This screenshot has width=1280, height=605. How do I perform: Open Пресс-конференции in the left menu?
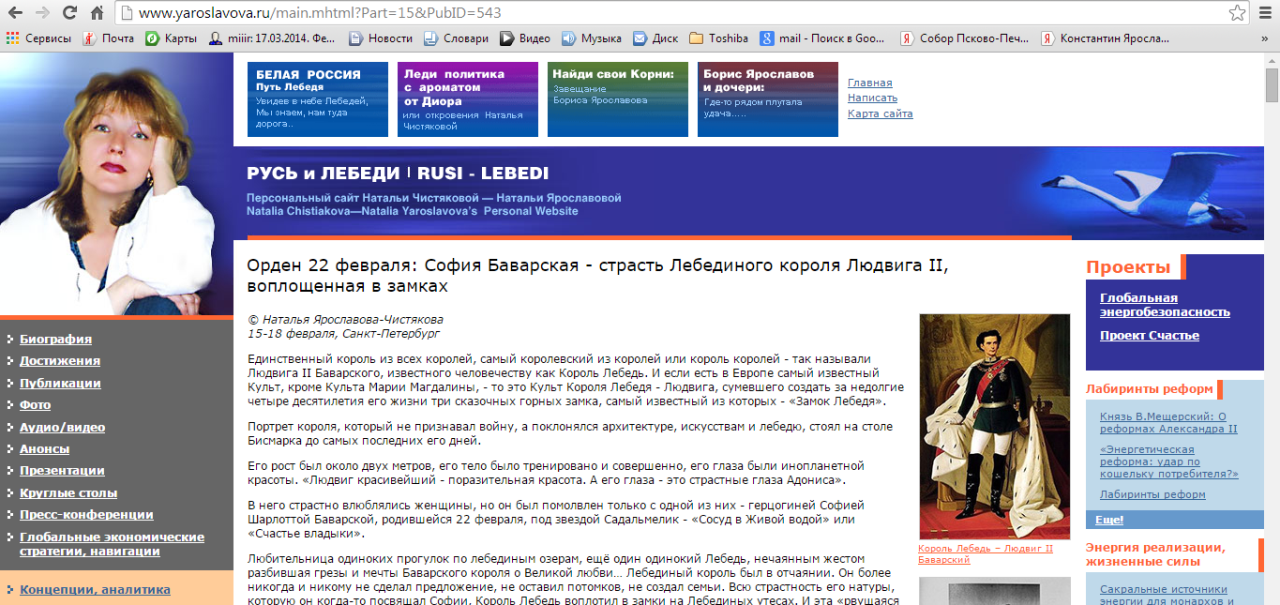click(87, 515)
